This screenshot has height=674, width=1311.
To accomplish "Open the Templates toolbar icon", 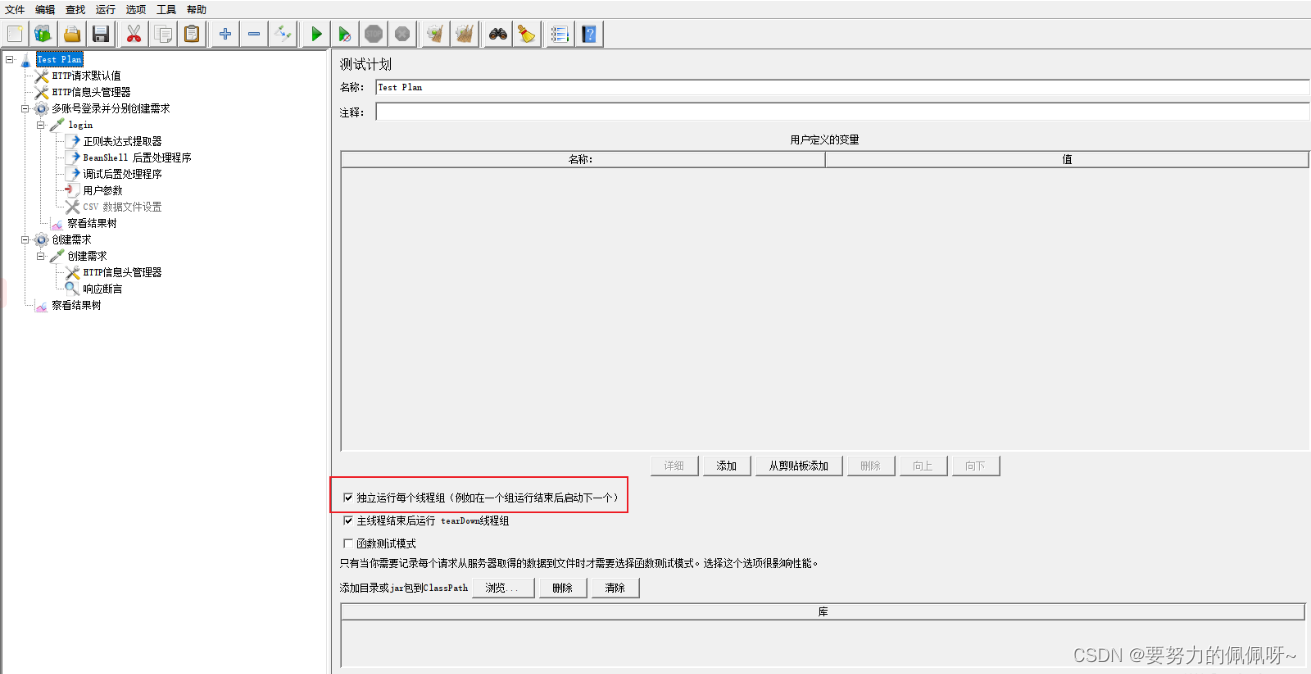I will coord(43,34).
